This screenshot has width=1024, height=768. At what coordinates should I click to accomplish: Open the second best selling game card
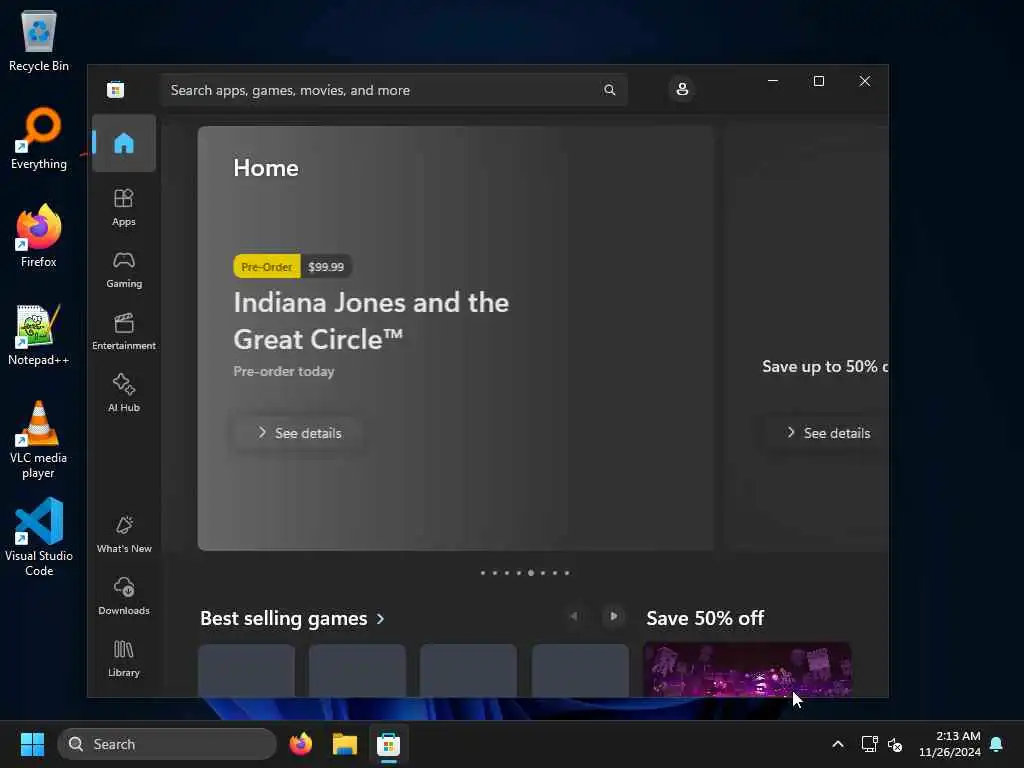357,671
